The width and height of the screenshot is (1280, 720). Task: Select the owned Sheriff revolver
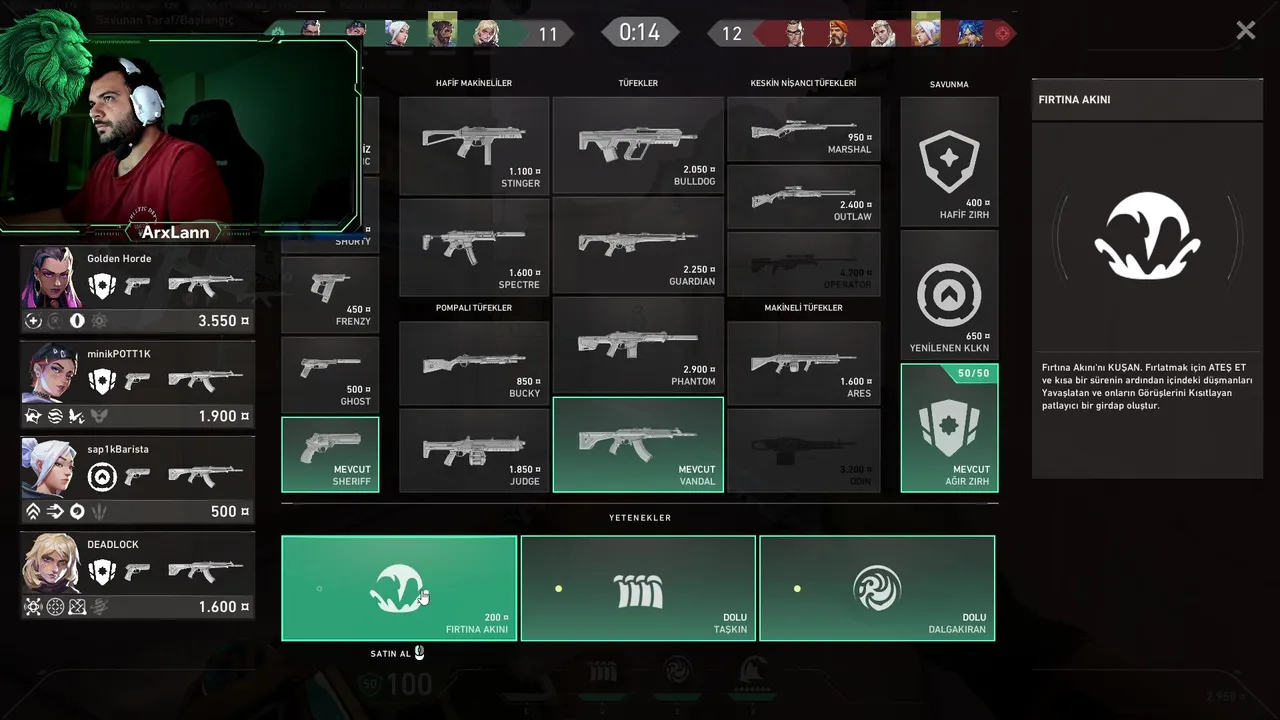pos(330,455)
